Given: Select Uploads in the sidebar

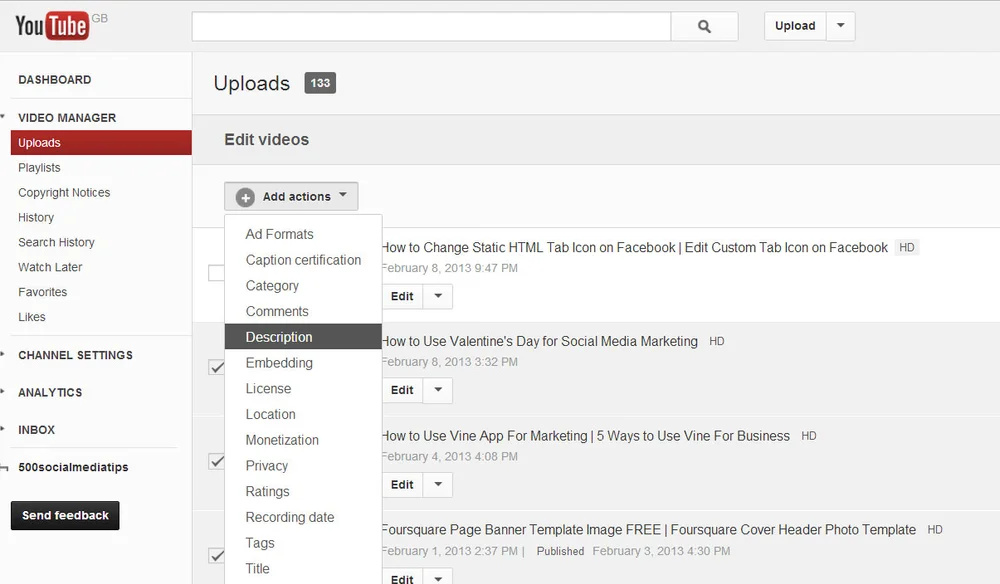Looking at the screenshot, I should pyautogui.click(x=101, y=143).
